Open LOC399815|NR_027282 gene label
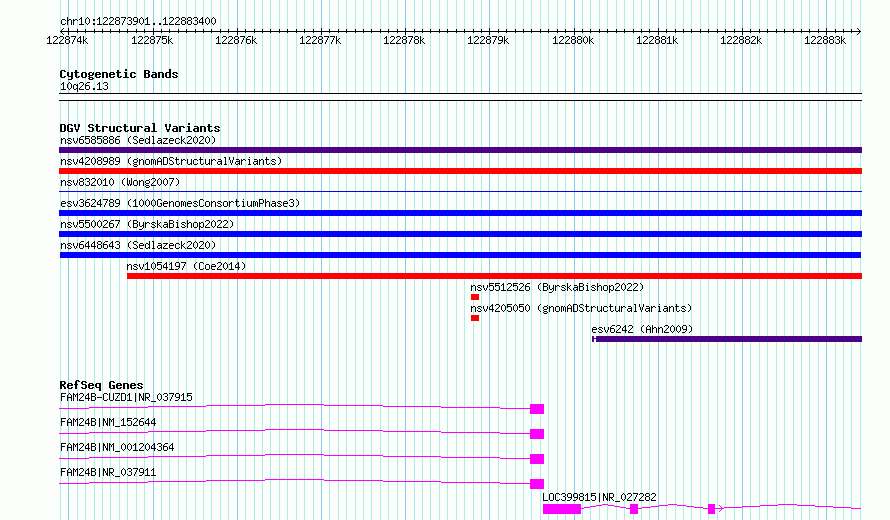Screen dimensions: 890x520 click(x=599, y=497)
